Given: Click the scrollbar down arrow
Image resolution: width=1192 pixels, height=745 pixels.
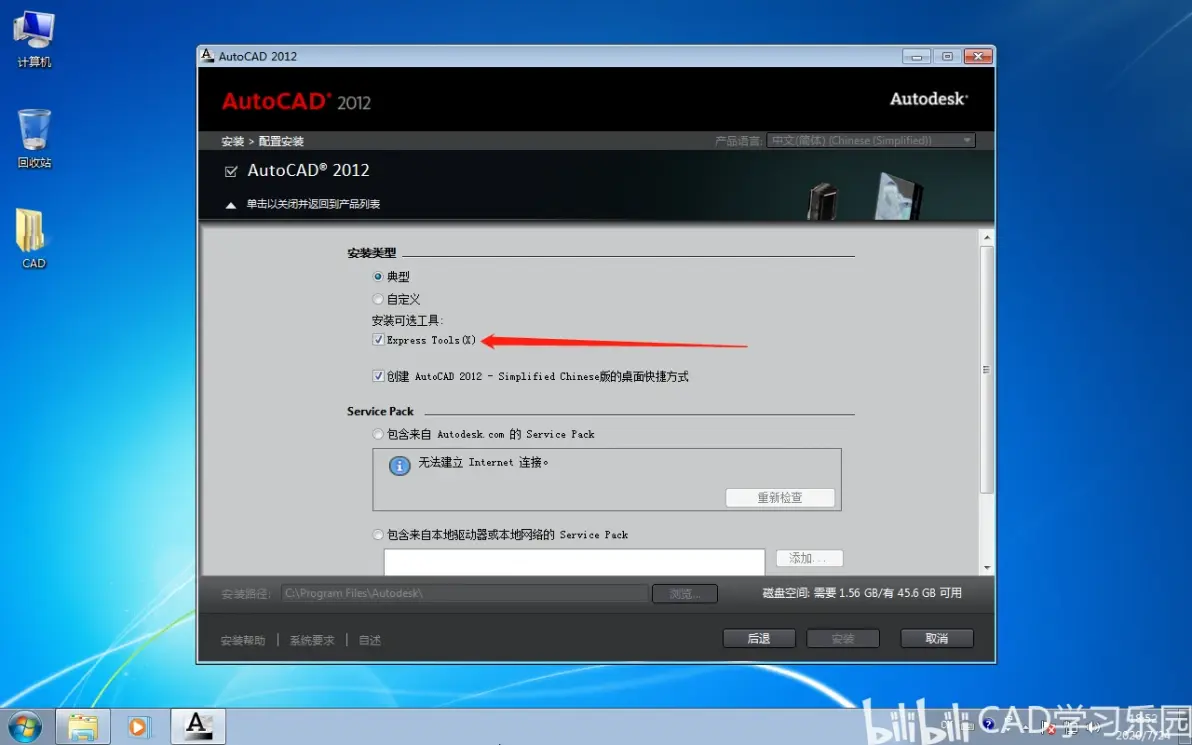Looking at the screenshot, I should point(987,568).
